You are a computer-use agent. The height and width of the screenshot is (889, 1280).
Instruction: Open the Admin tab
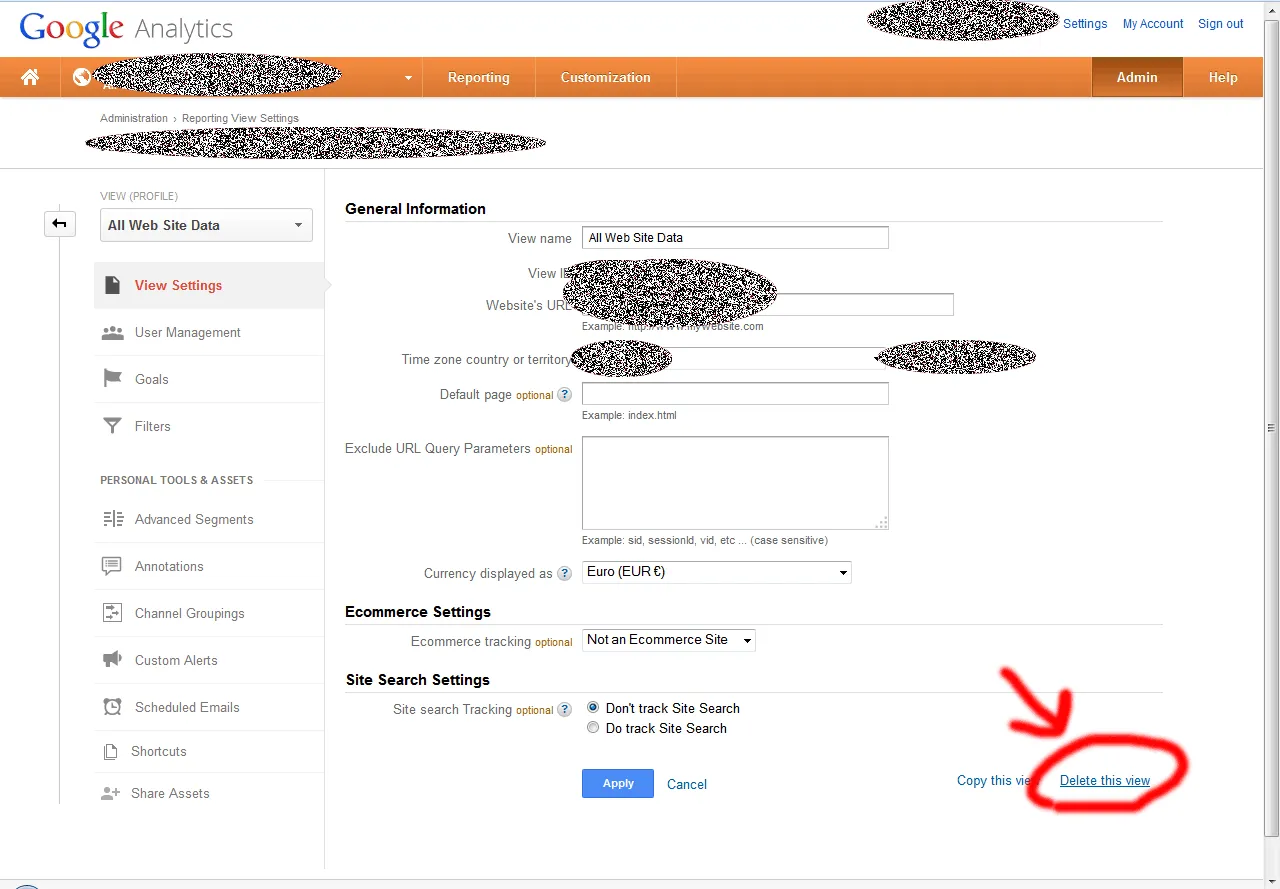coord(1137,77)
